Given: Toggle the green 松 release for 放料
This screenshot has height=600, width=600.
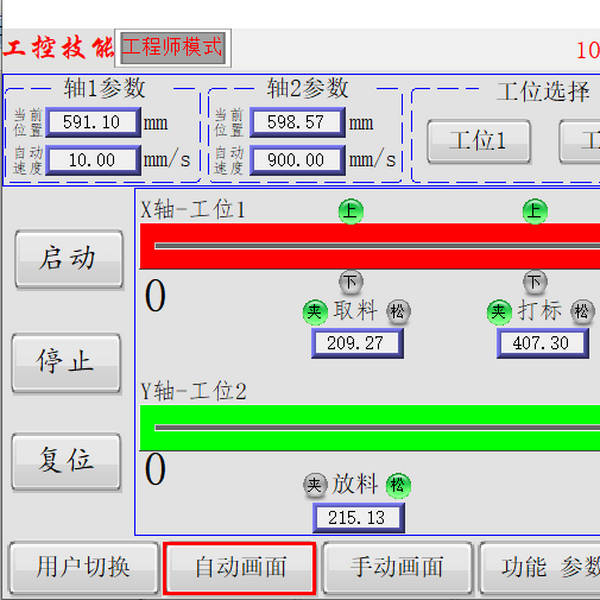Looking at the screenshot, I should pos(398,486).
